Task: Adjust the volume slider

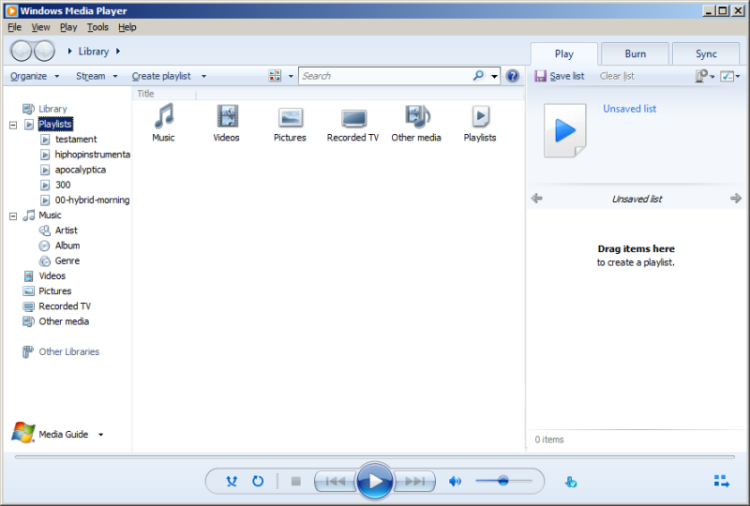Action: point(504,481)
